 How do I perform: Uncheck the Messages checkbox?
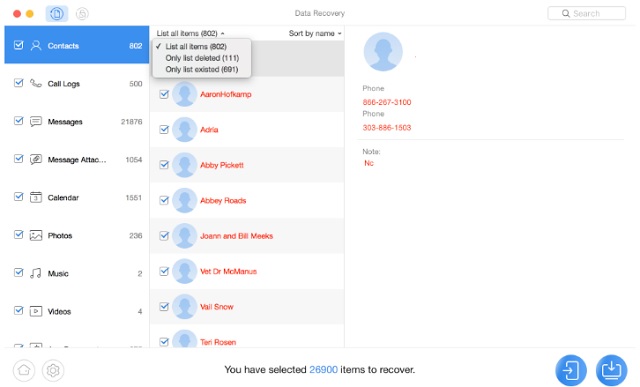[18, 121]
